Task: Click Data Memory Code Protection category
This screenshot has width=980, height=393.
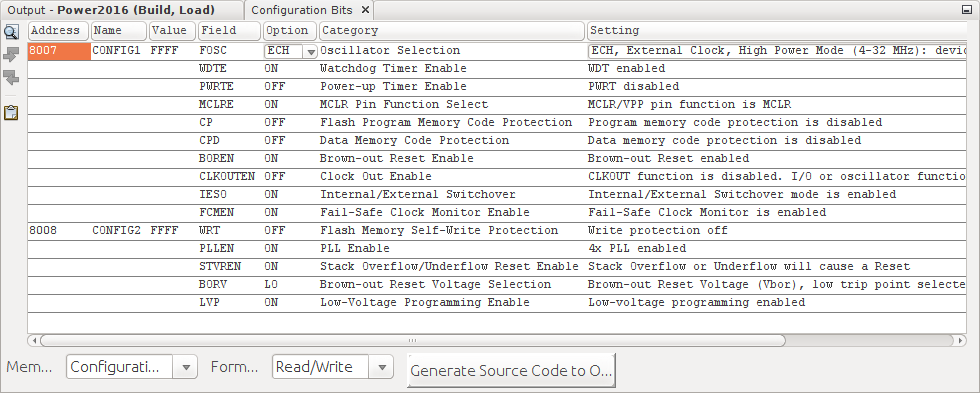Action: point(415,141)
